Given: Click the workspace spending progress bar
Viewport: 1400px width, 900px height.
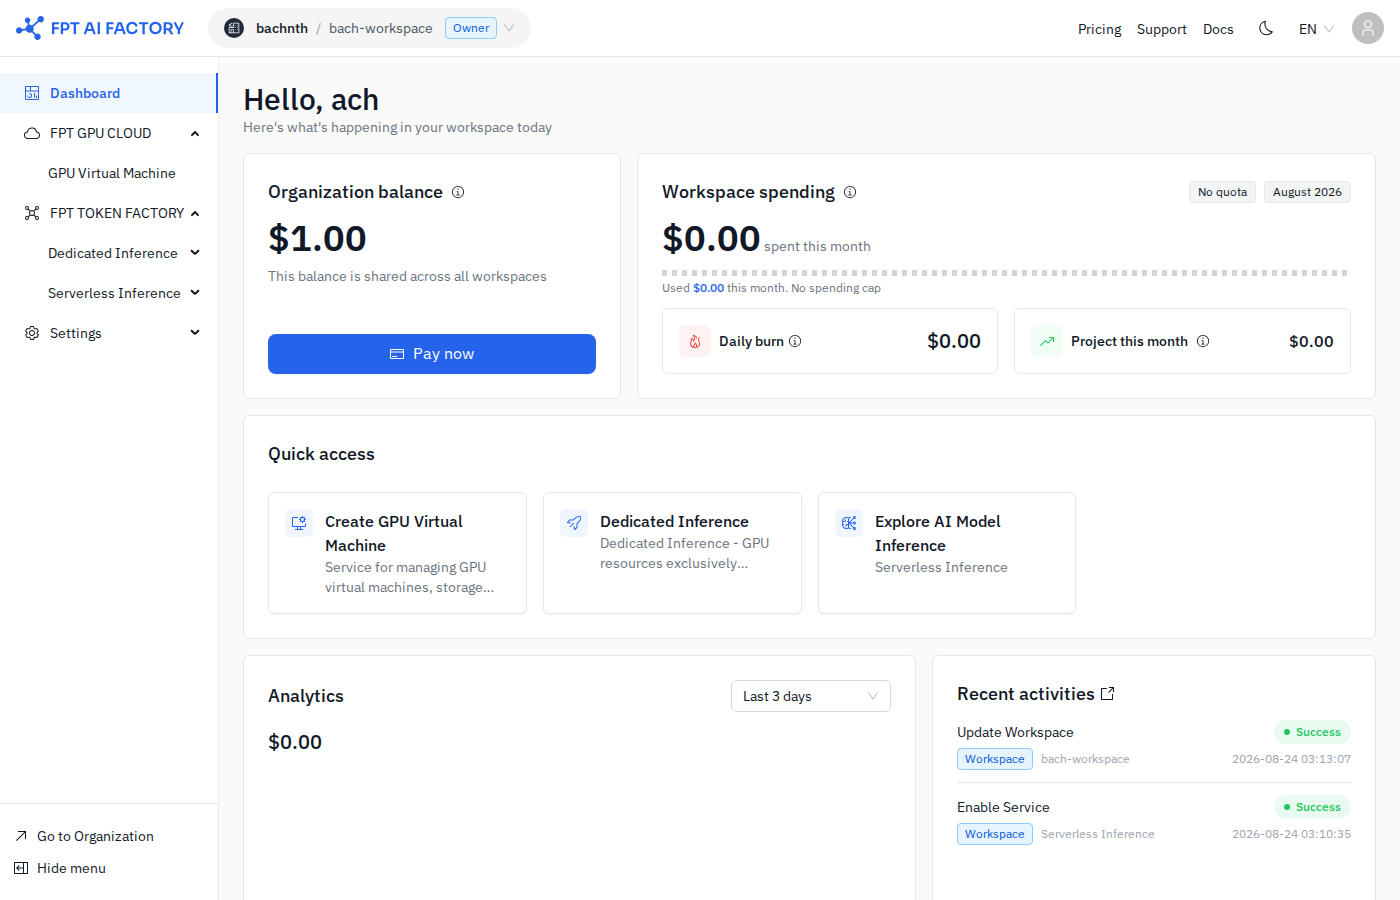Looking at the screenshot, I should [1006, 273].
